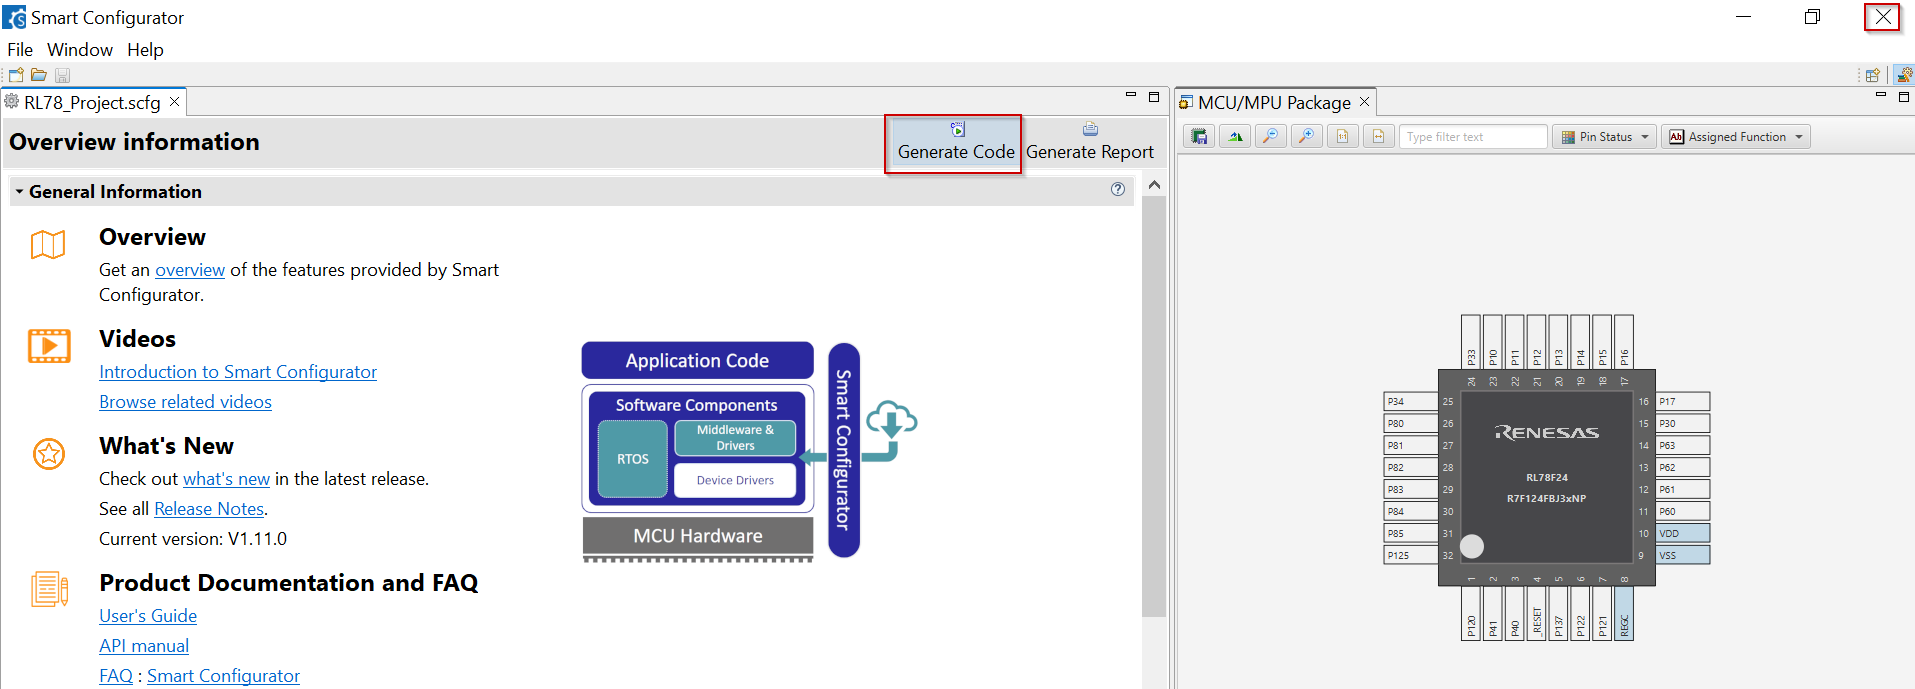This screenshot has height=689, width=1915.
Task: Open the Smart Configurator FAQ link
Action: [x=223, y=676]
